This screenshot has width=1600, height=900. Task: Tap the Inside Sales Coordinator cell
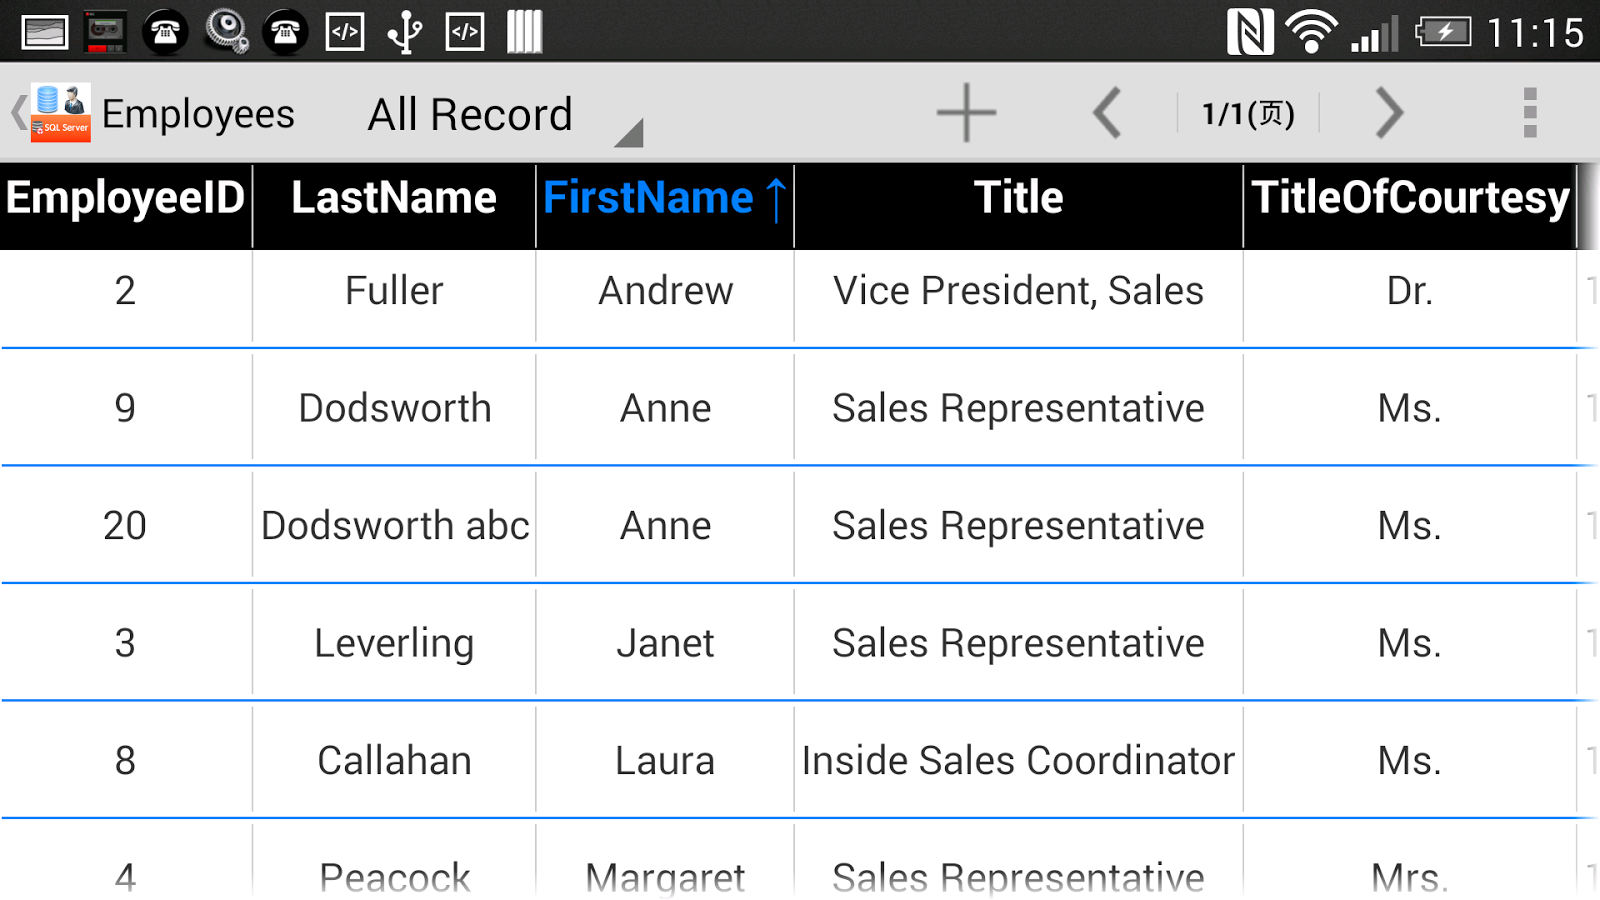coord(1018,761)
